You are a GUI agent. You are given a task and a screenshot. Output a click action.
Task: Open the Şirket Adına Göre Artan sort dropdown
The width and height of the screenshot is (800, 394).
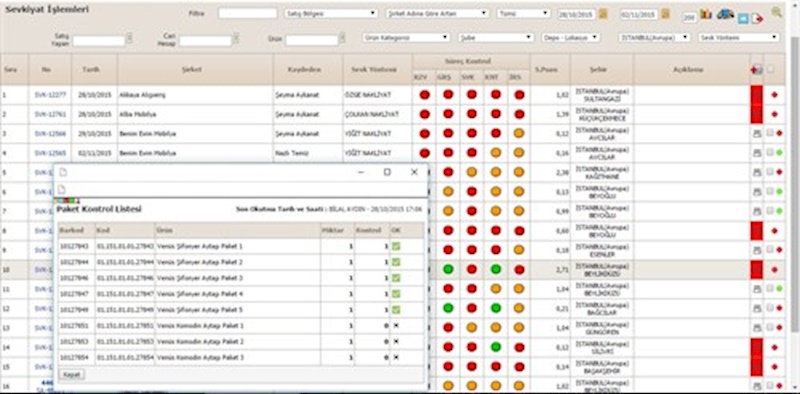tap(438, 14)
